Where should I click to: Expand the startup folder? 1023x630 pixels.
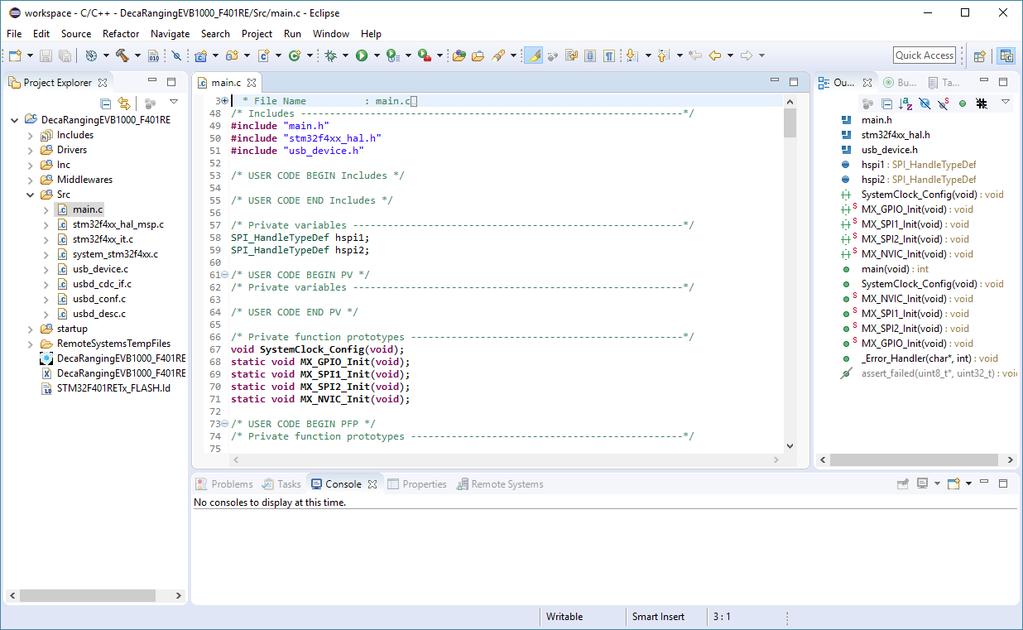pos(30,329)
